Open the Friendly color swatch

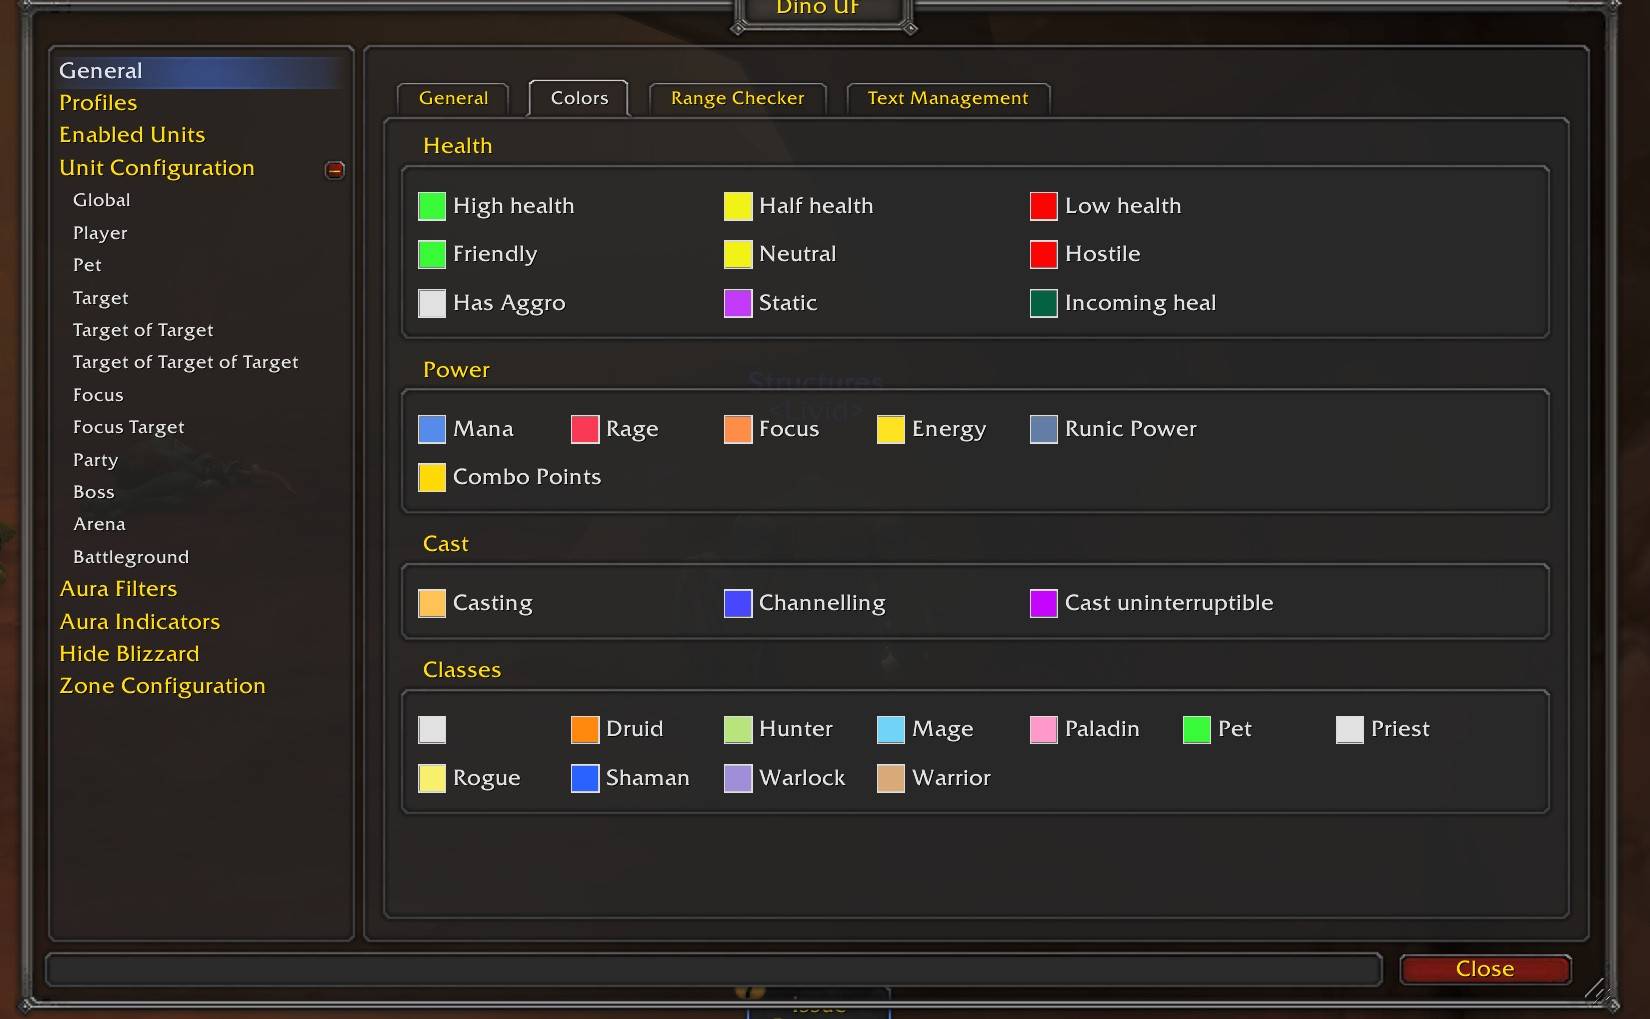(x=431, y=254)
